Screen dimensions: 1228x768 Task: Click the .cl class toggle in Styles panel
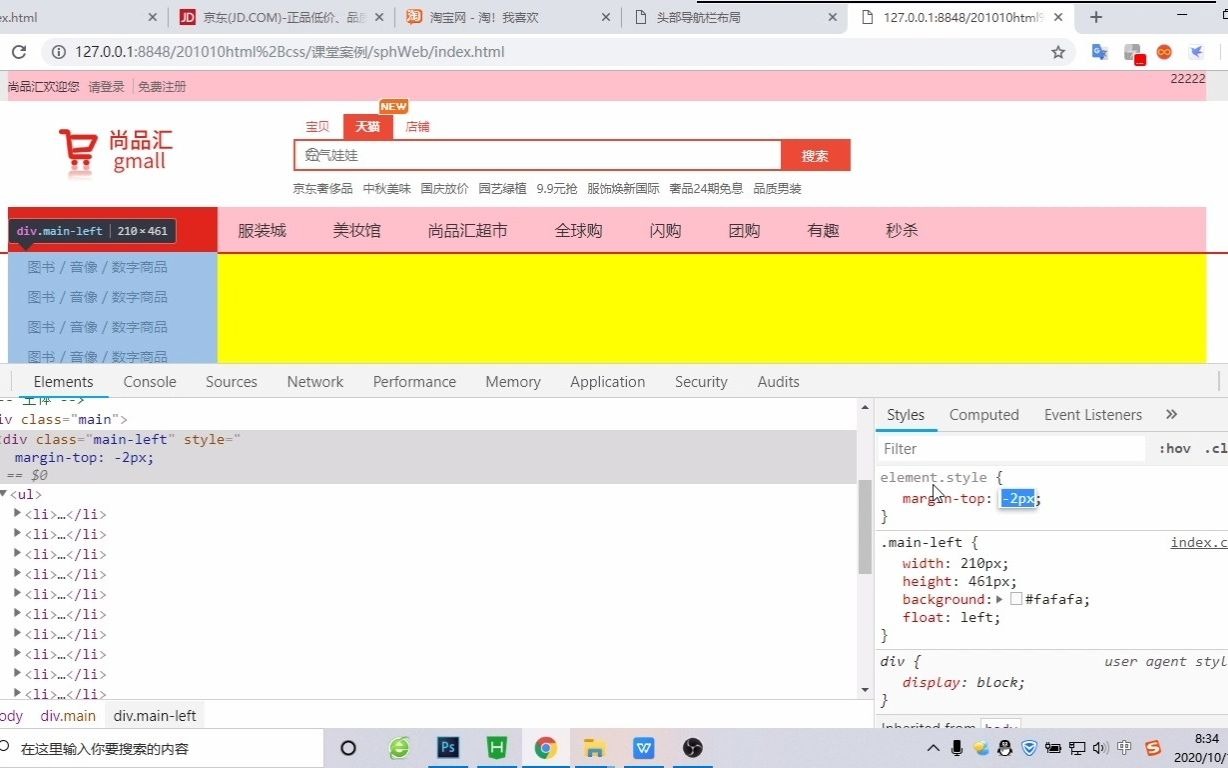1216,448
